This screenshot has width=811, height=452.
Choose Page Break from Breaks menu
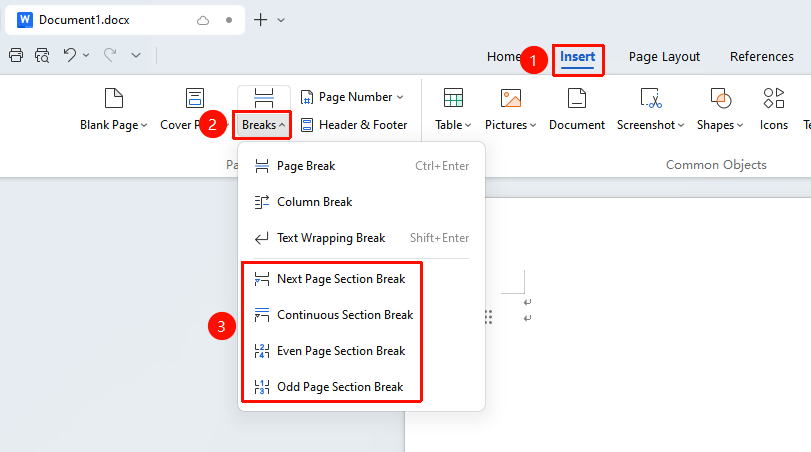[362, 166]
